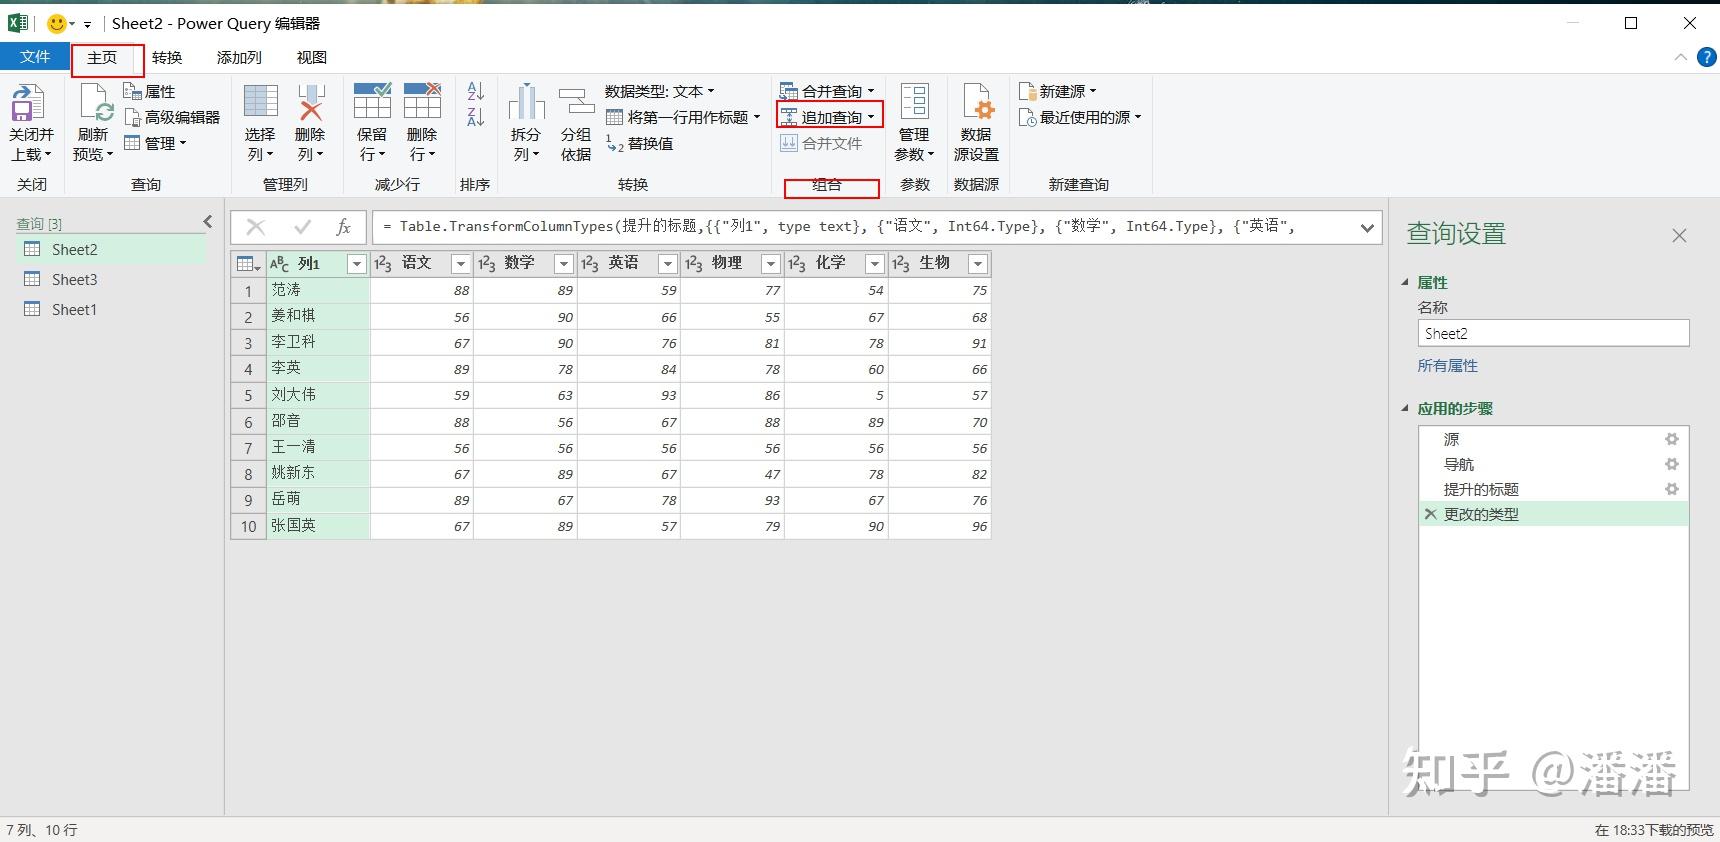
Task: Click the Close & Load (关闭并上载) icon
Action: [x=28, y=104]
